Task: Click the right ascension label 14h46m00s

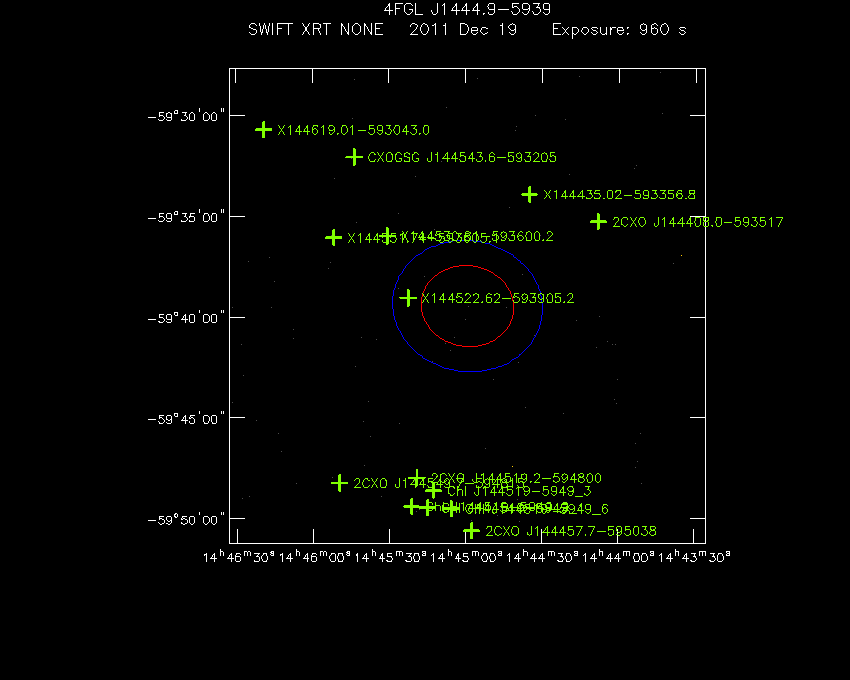Action: tap(315, 557)
